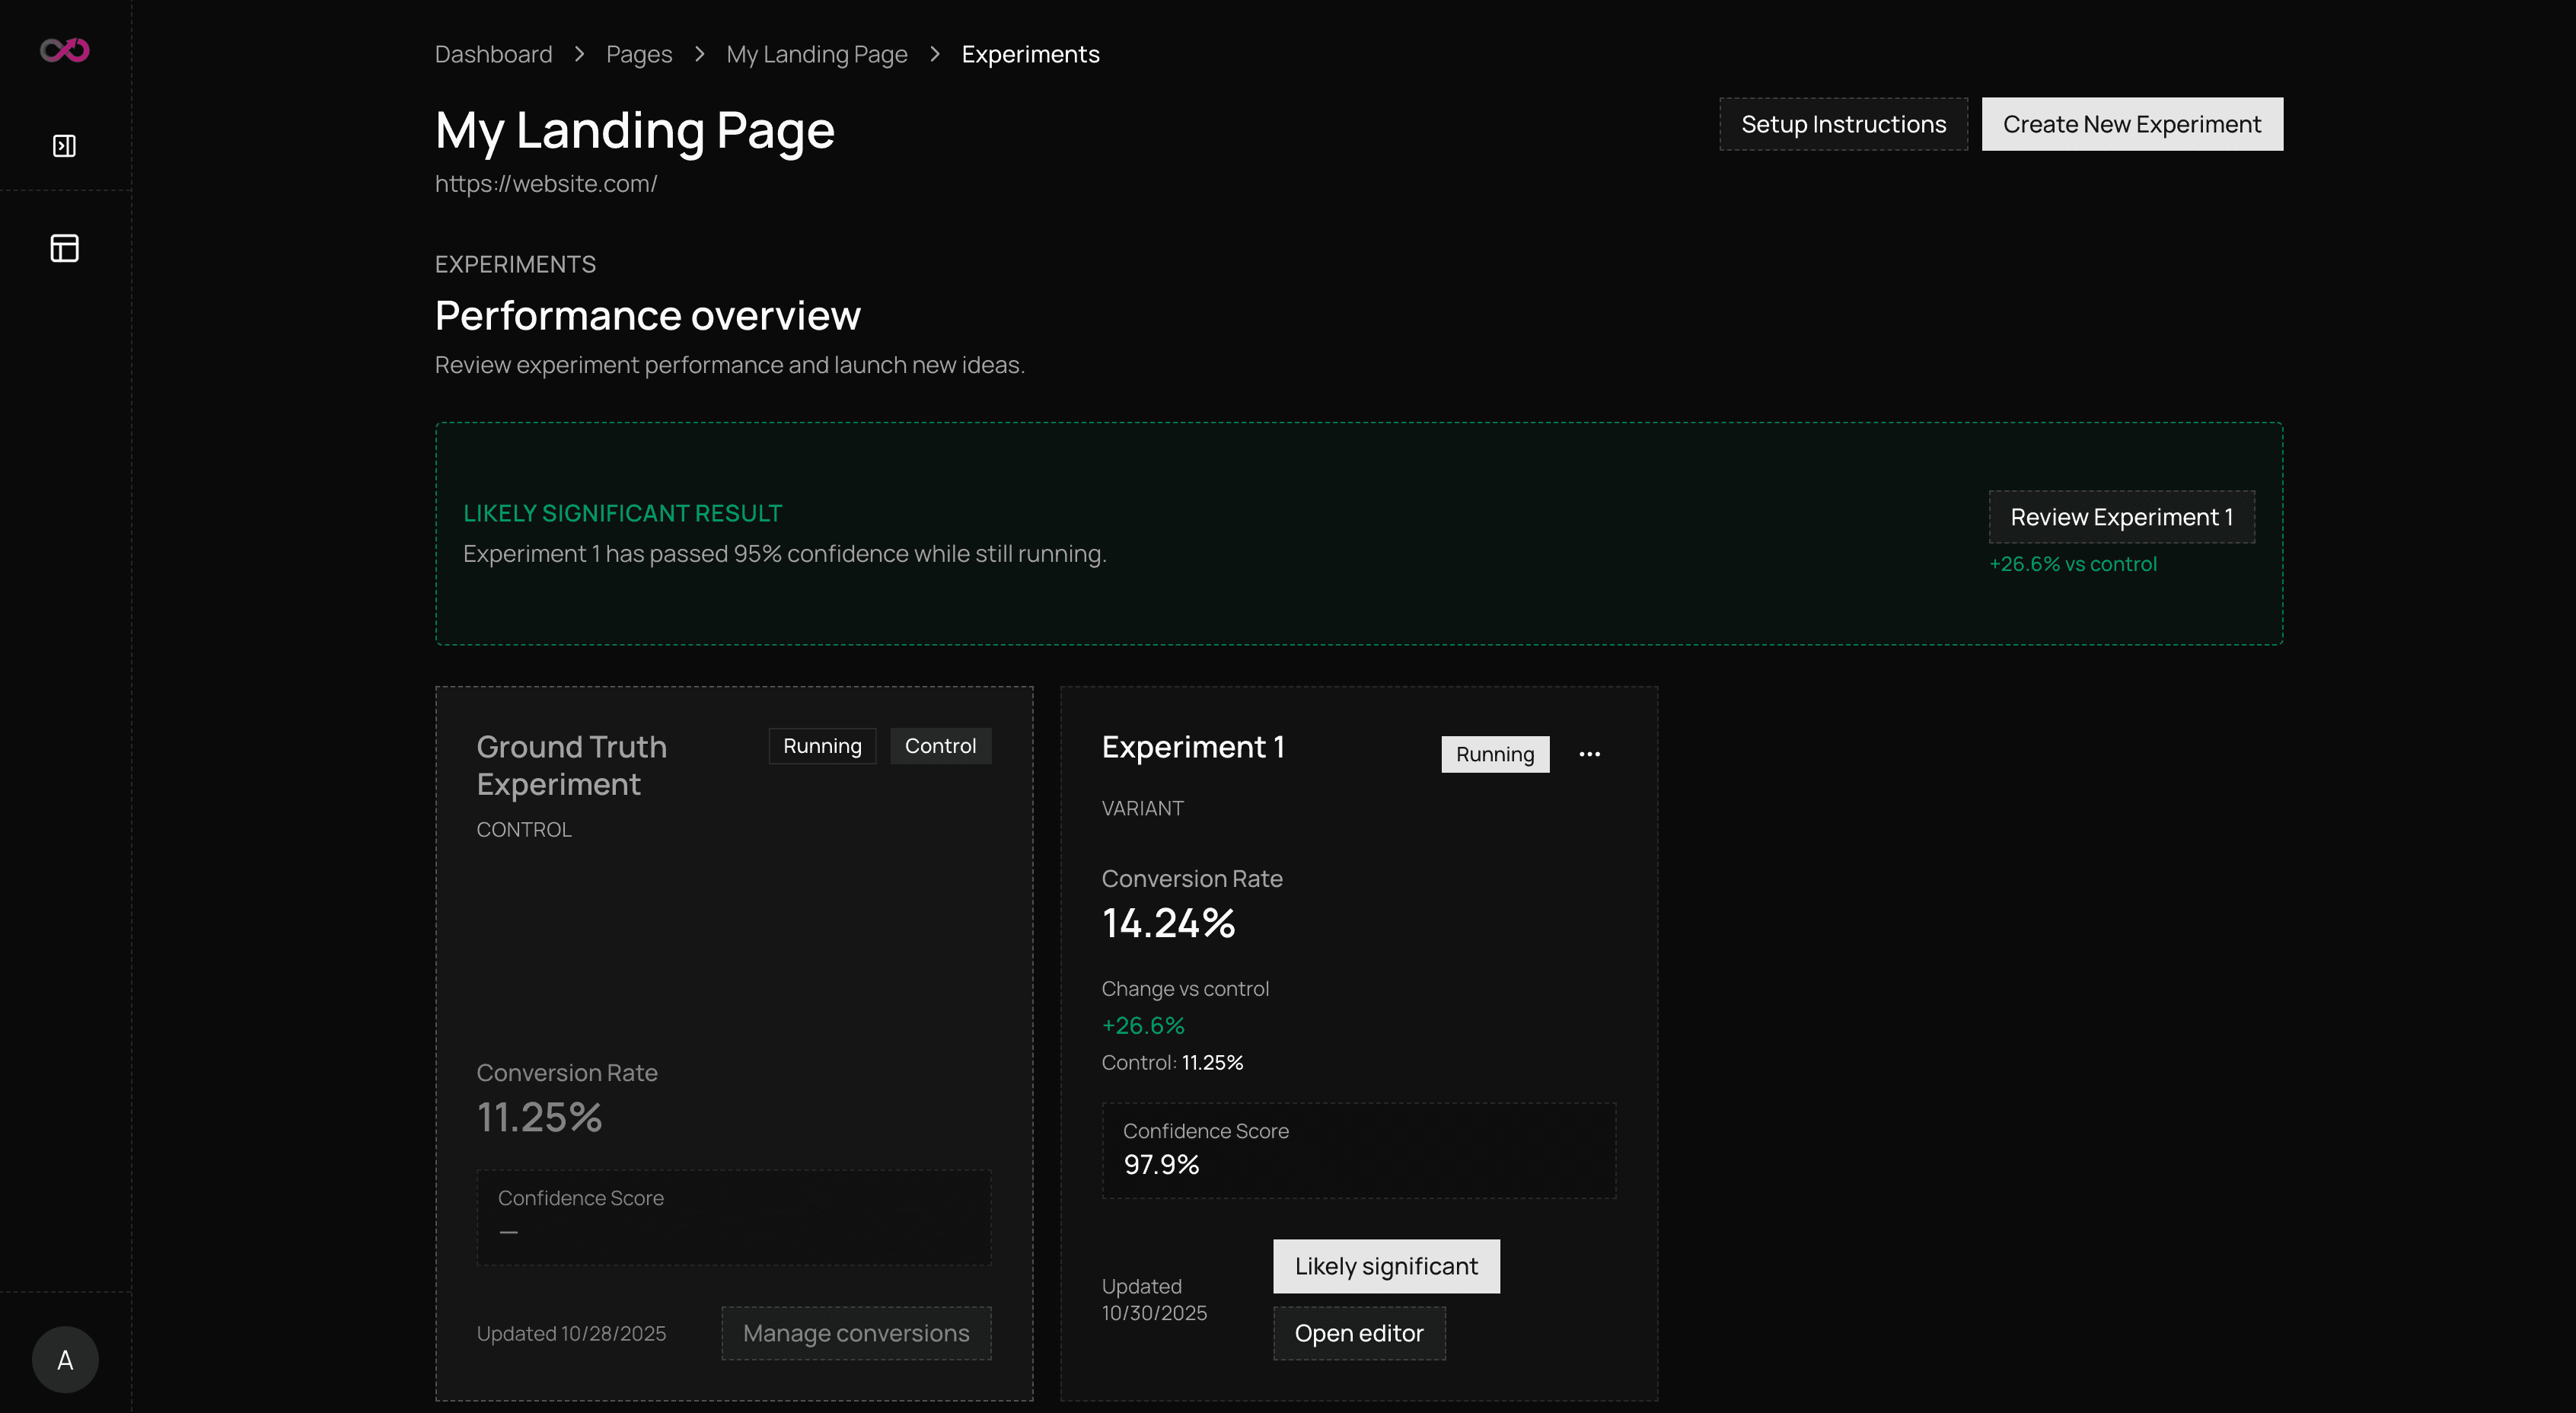
Task: Open Experiment 1 three-dot options menu
Action: (x=1589, y=754)
